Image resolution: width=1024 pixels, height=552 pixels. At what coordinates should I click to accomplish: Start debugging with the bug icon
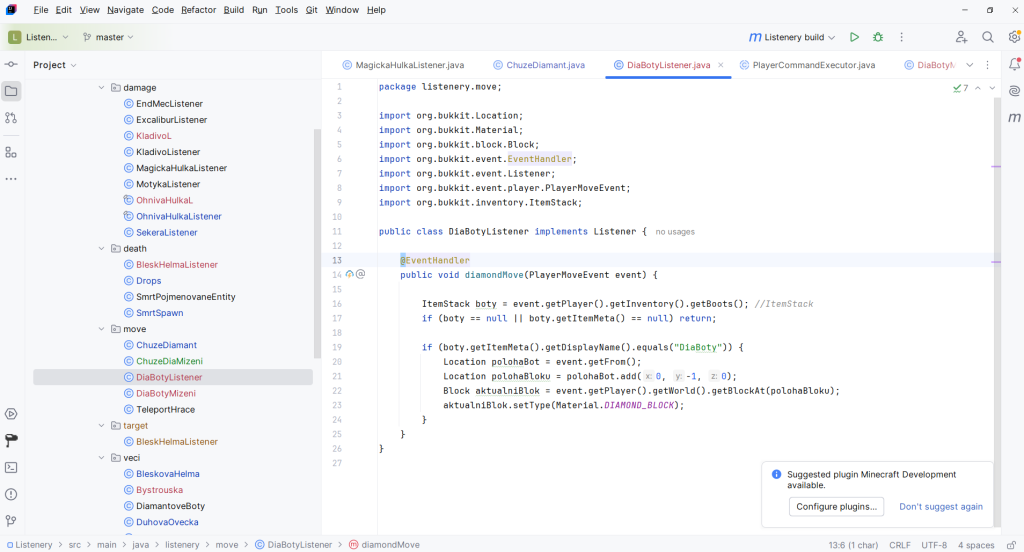click(878, 37)
